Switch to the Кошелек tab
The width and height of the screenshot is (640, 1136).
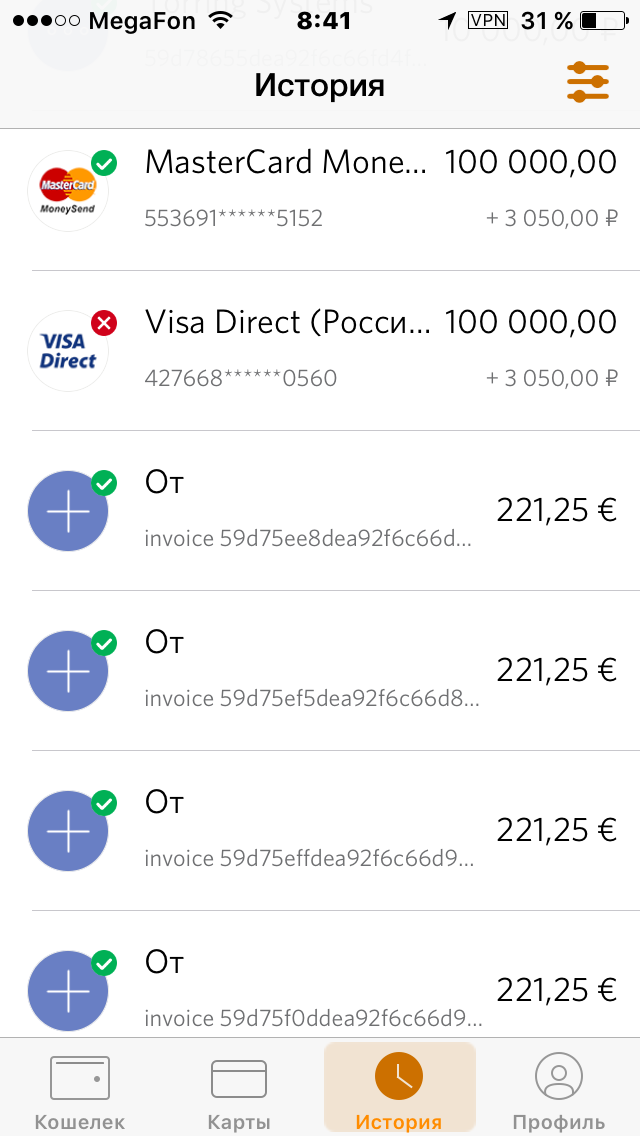pos(80,1092)
